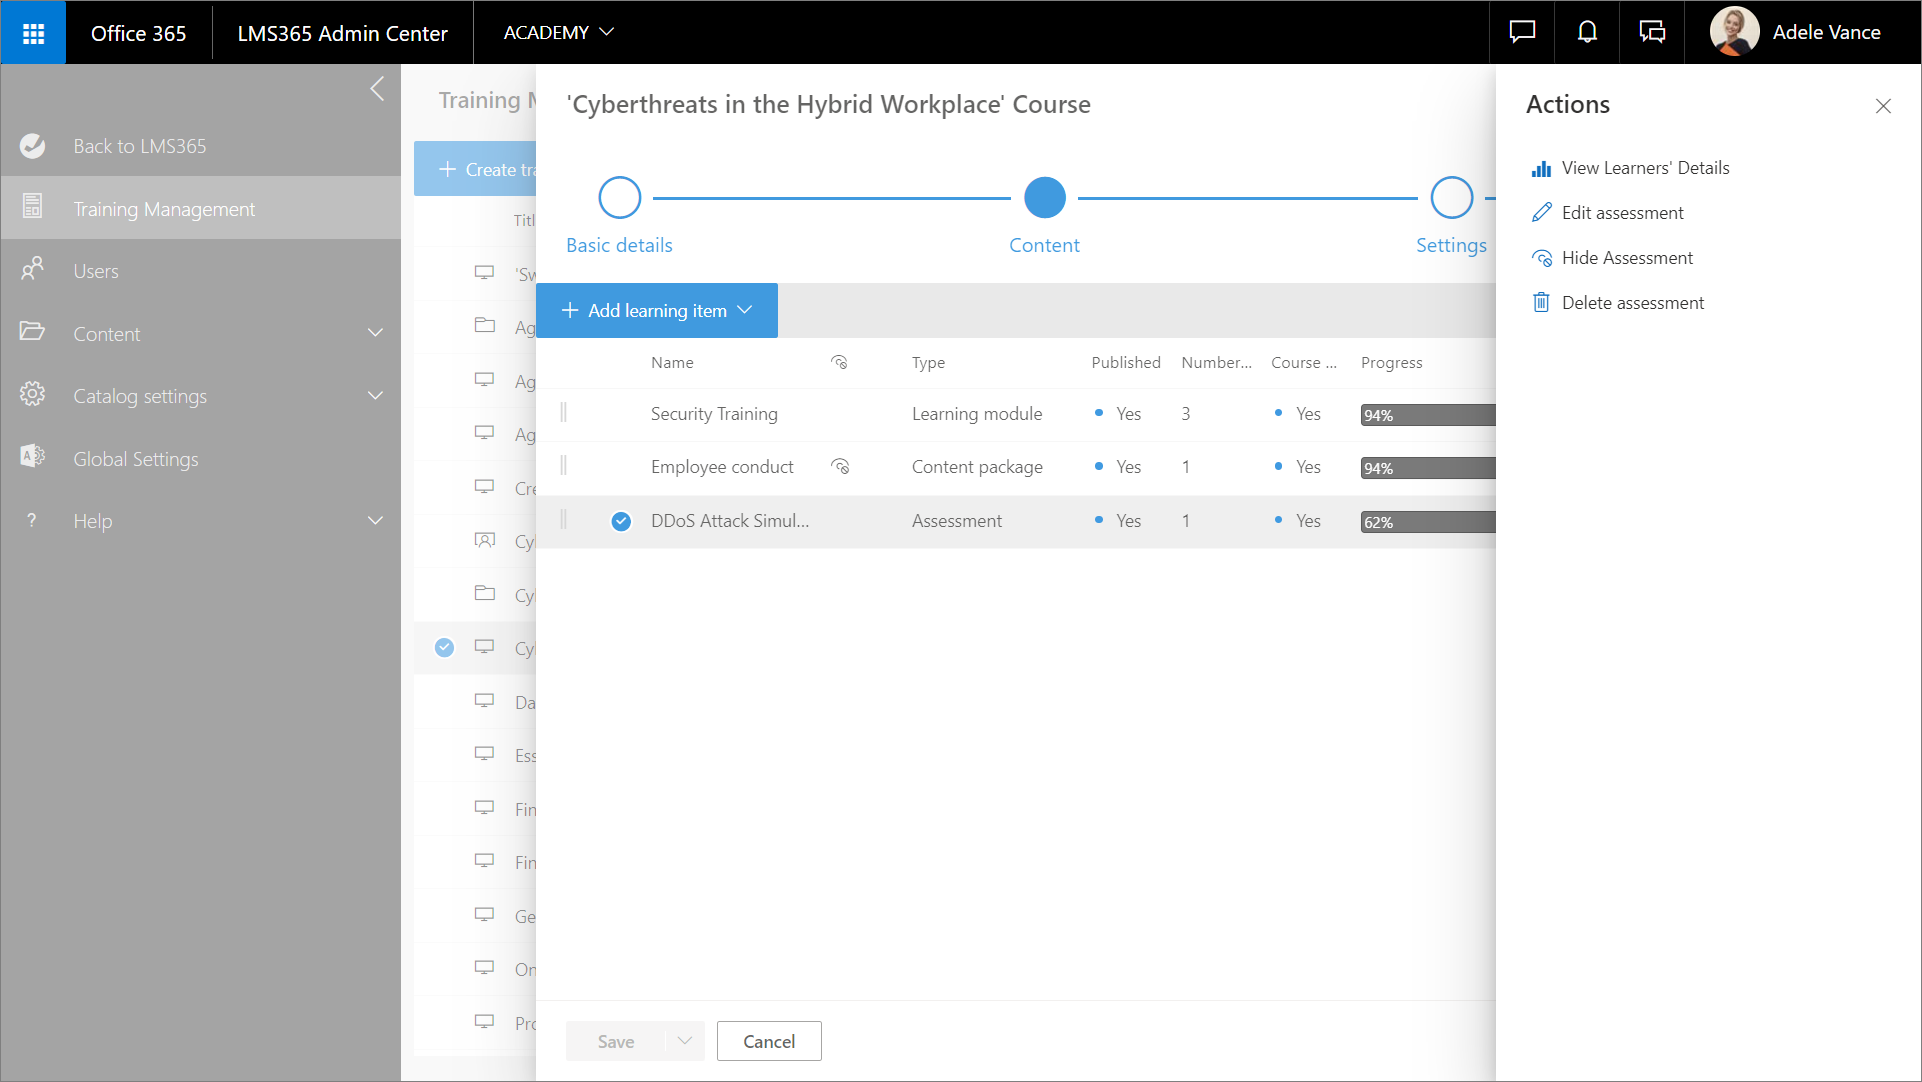Click the Edit assessment pencil icon

click(1541, 213)
